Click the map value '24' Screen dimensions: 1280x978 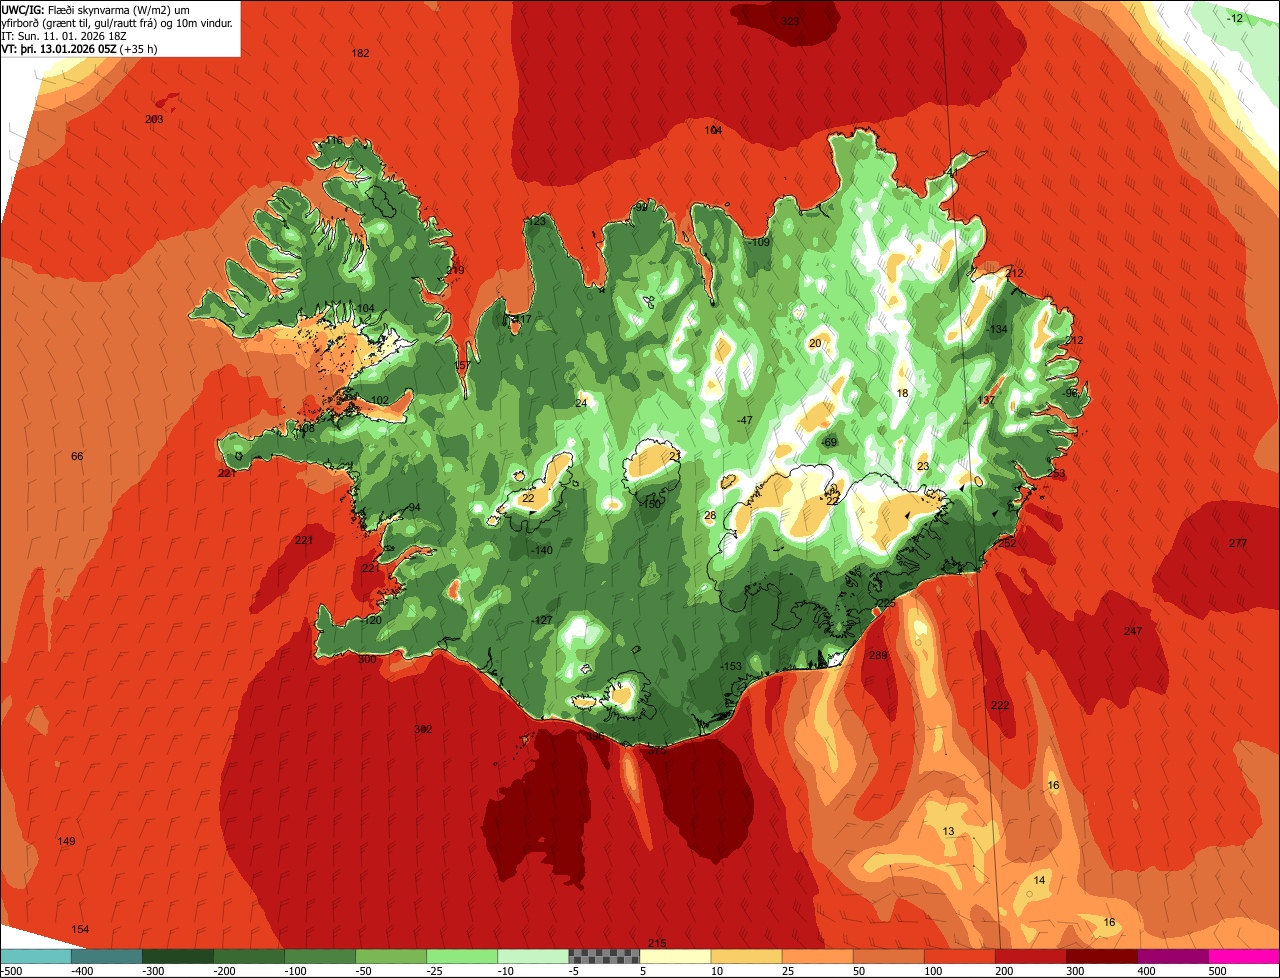(581, 403)
